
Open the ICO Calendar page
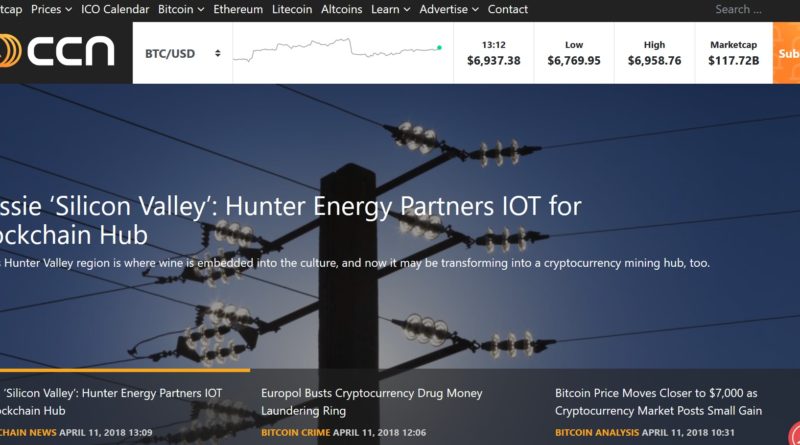(x=115, y=9)
